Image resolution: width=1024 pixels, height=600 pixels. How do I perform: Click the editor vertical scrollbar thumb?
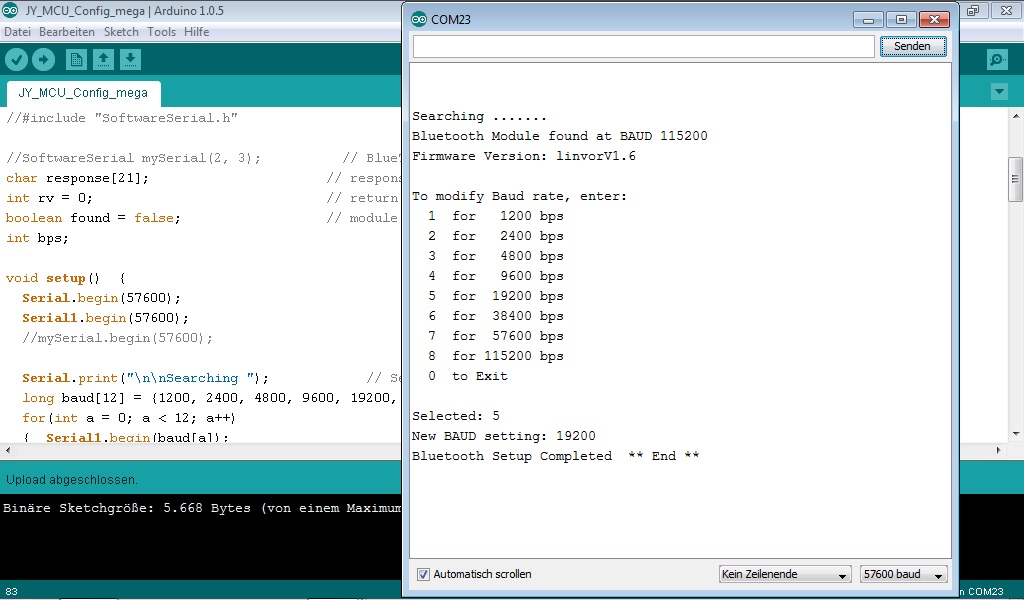1015,179
